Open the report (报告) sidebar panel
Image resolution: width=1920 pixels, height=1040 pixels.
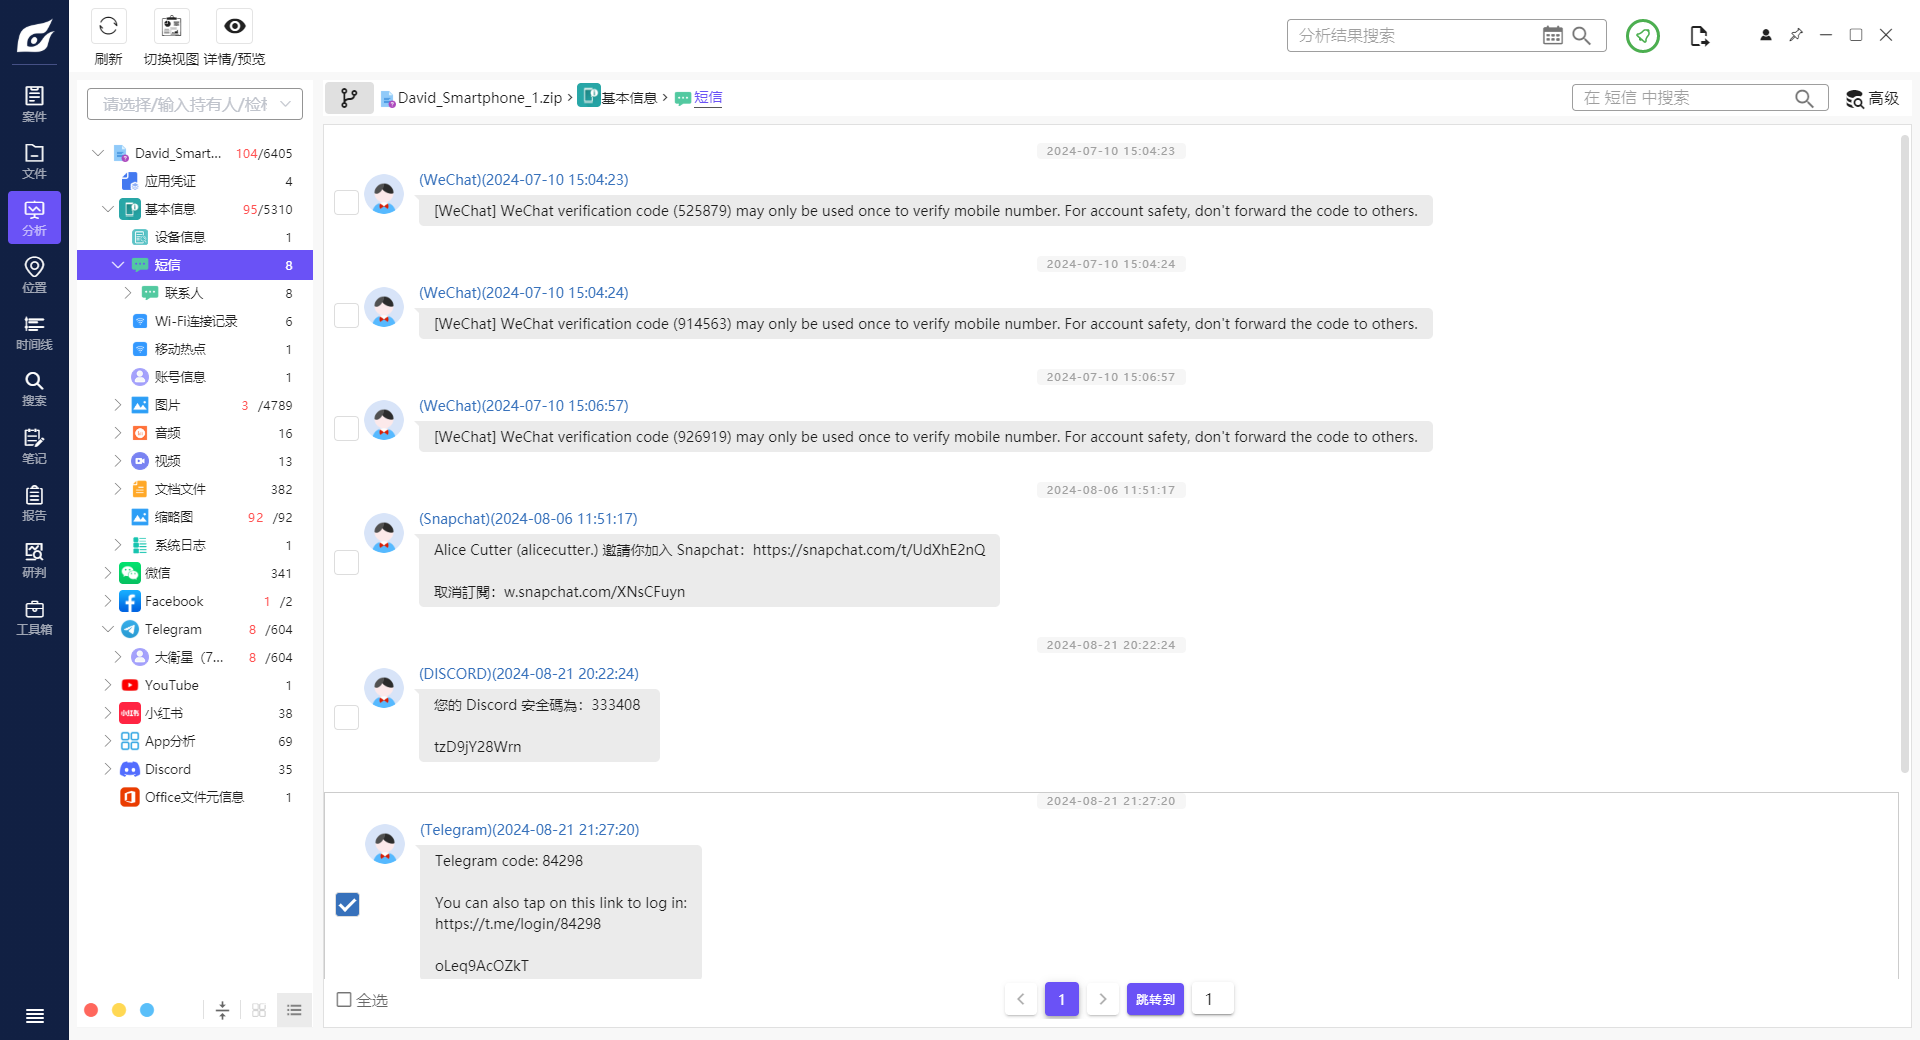point(34,502)
